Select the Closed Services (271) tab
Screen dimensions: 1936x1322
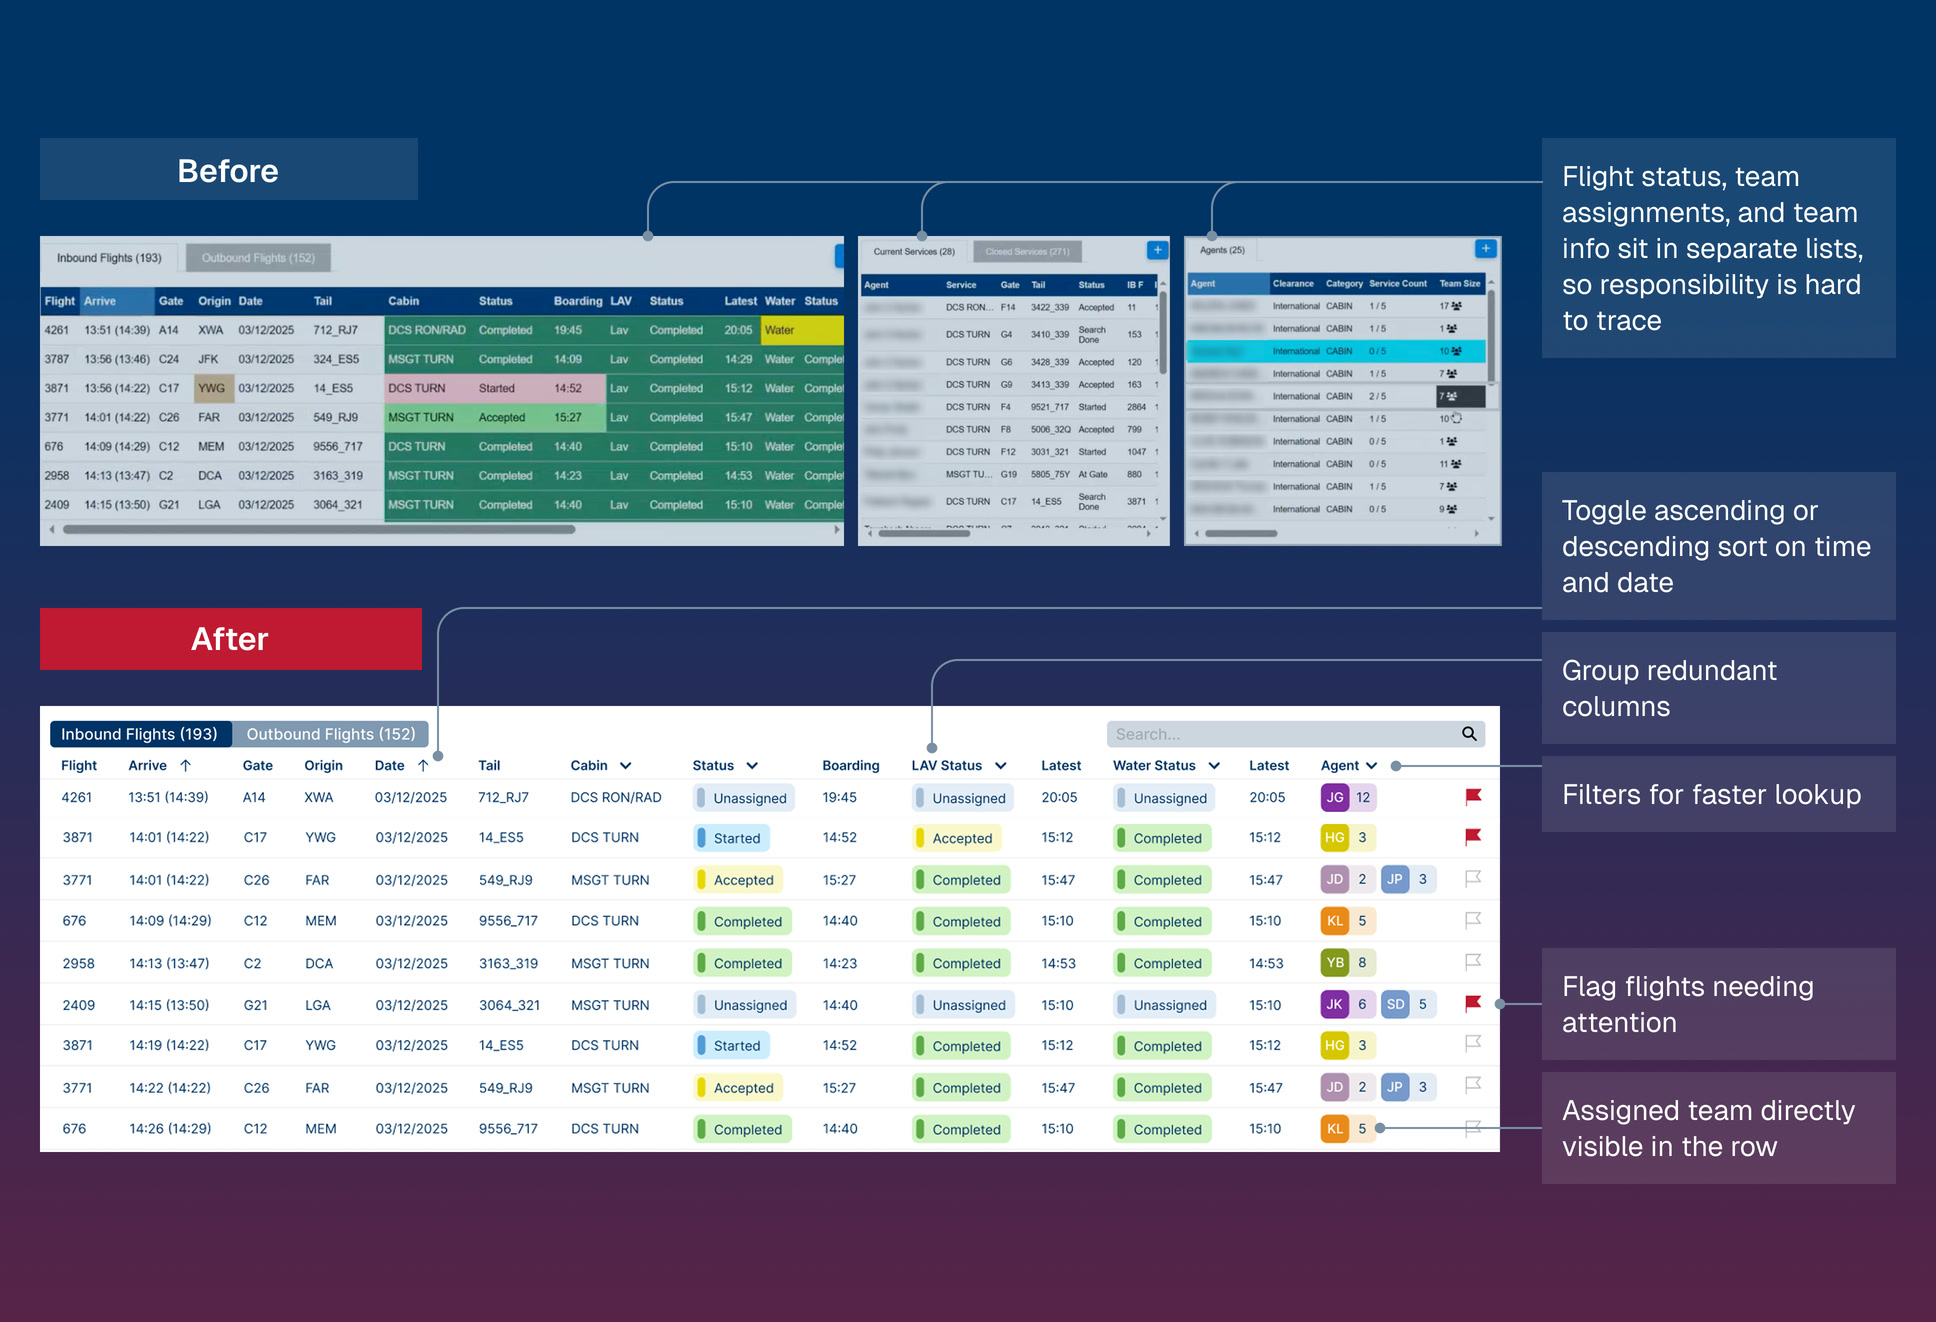[x=1027, y=252]
